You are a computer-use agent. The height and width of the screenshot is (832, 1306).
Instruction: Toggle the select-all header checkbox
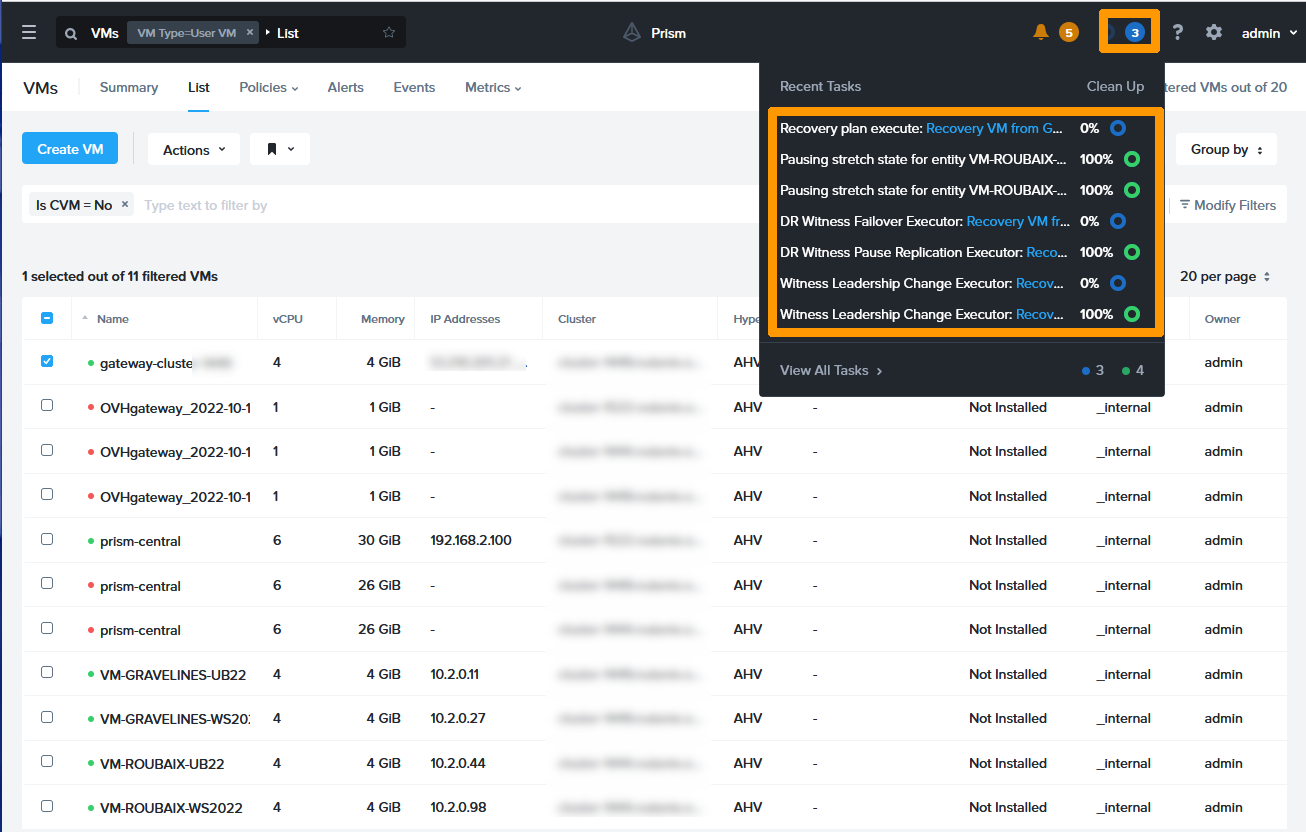47,319
